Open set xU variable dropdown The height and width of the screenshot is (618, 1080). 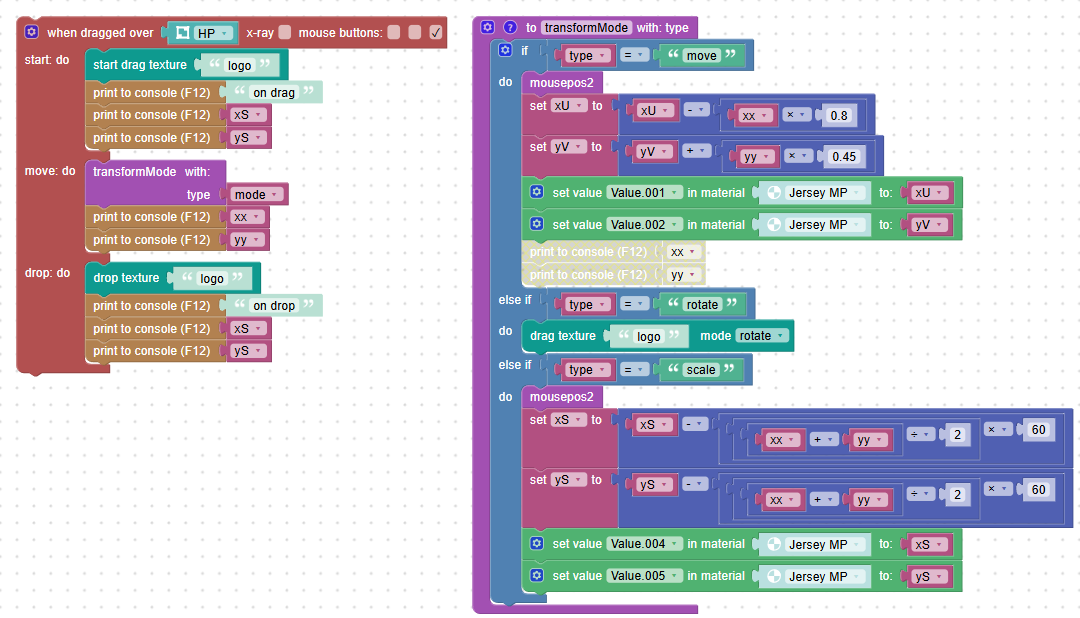pos(570,105)
